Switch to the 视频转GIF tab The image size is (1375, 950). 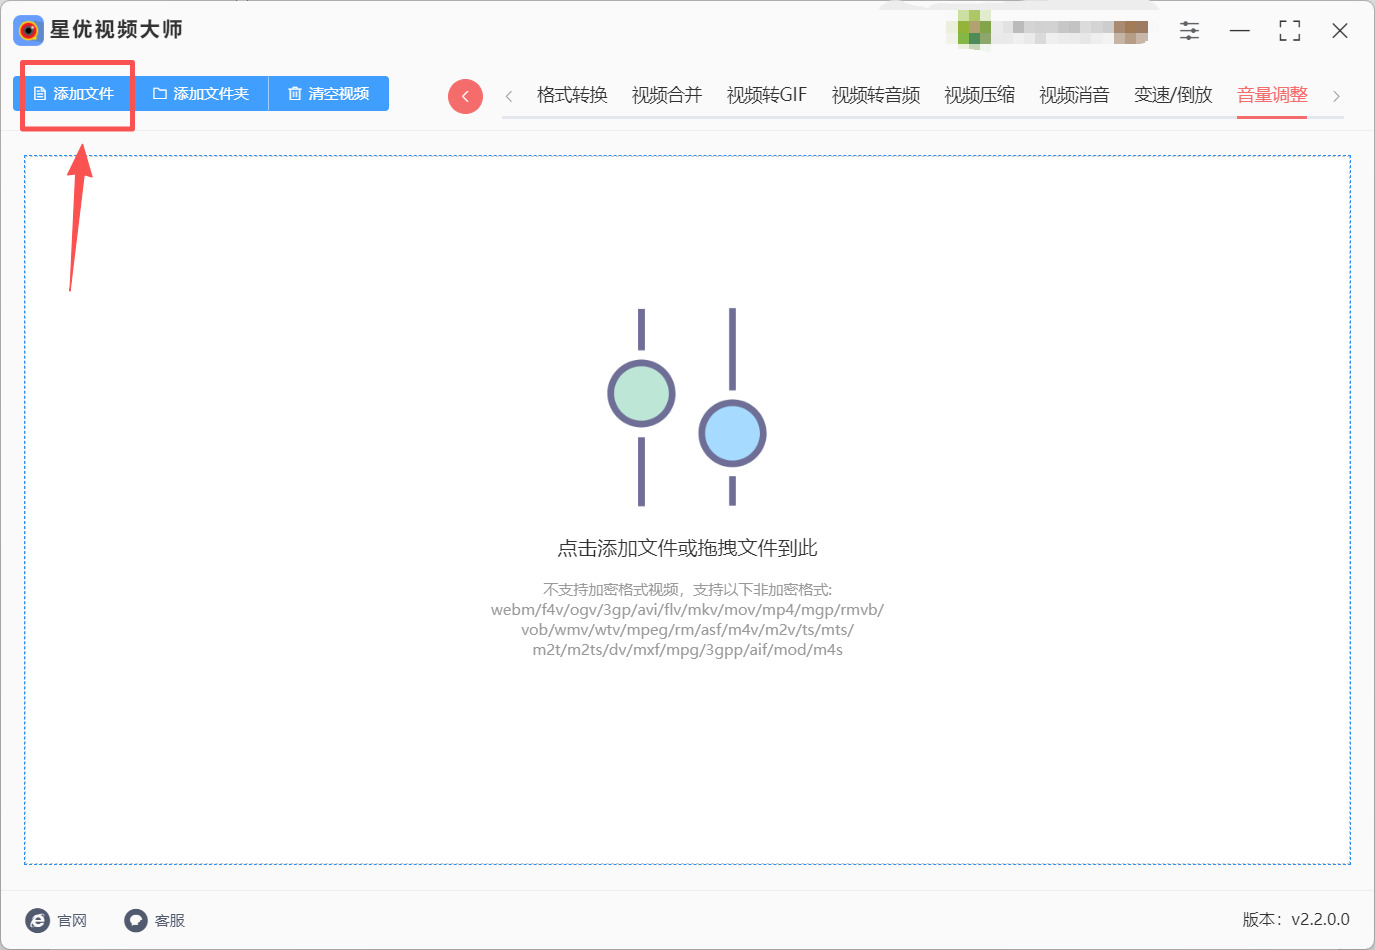click(767, 95)
